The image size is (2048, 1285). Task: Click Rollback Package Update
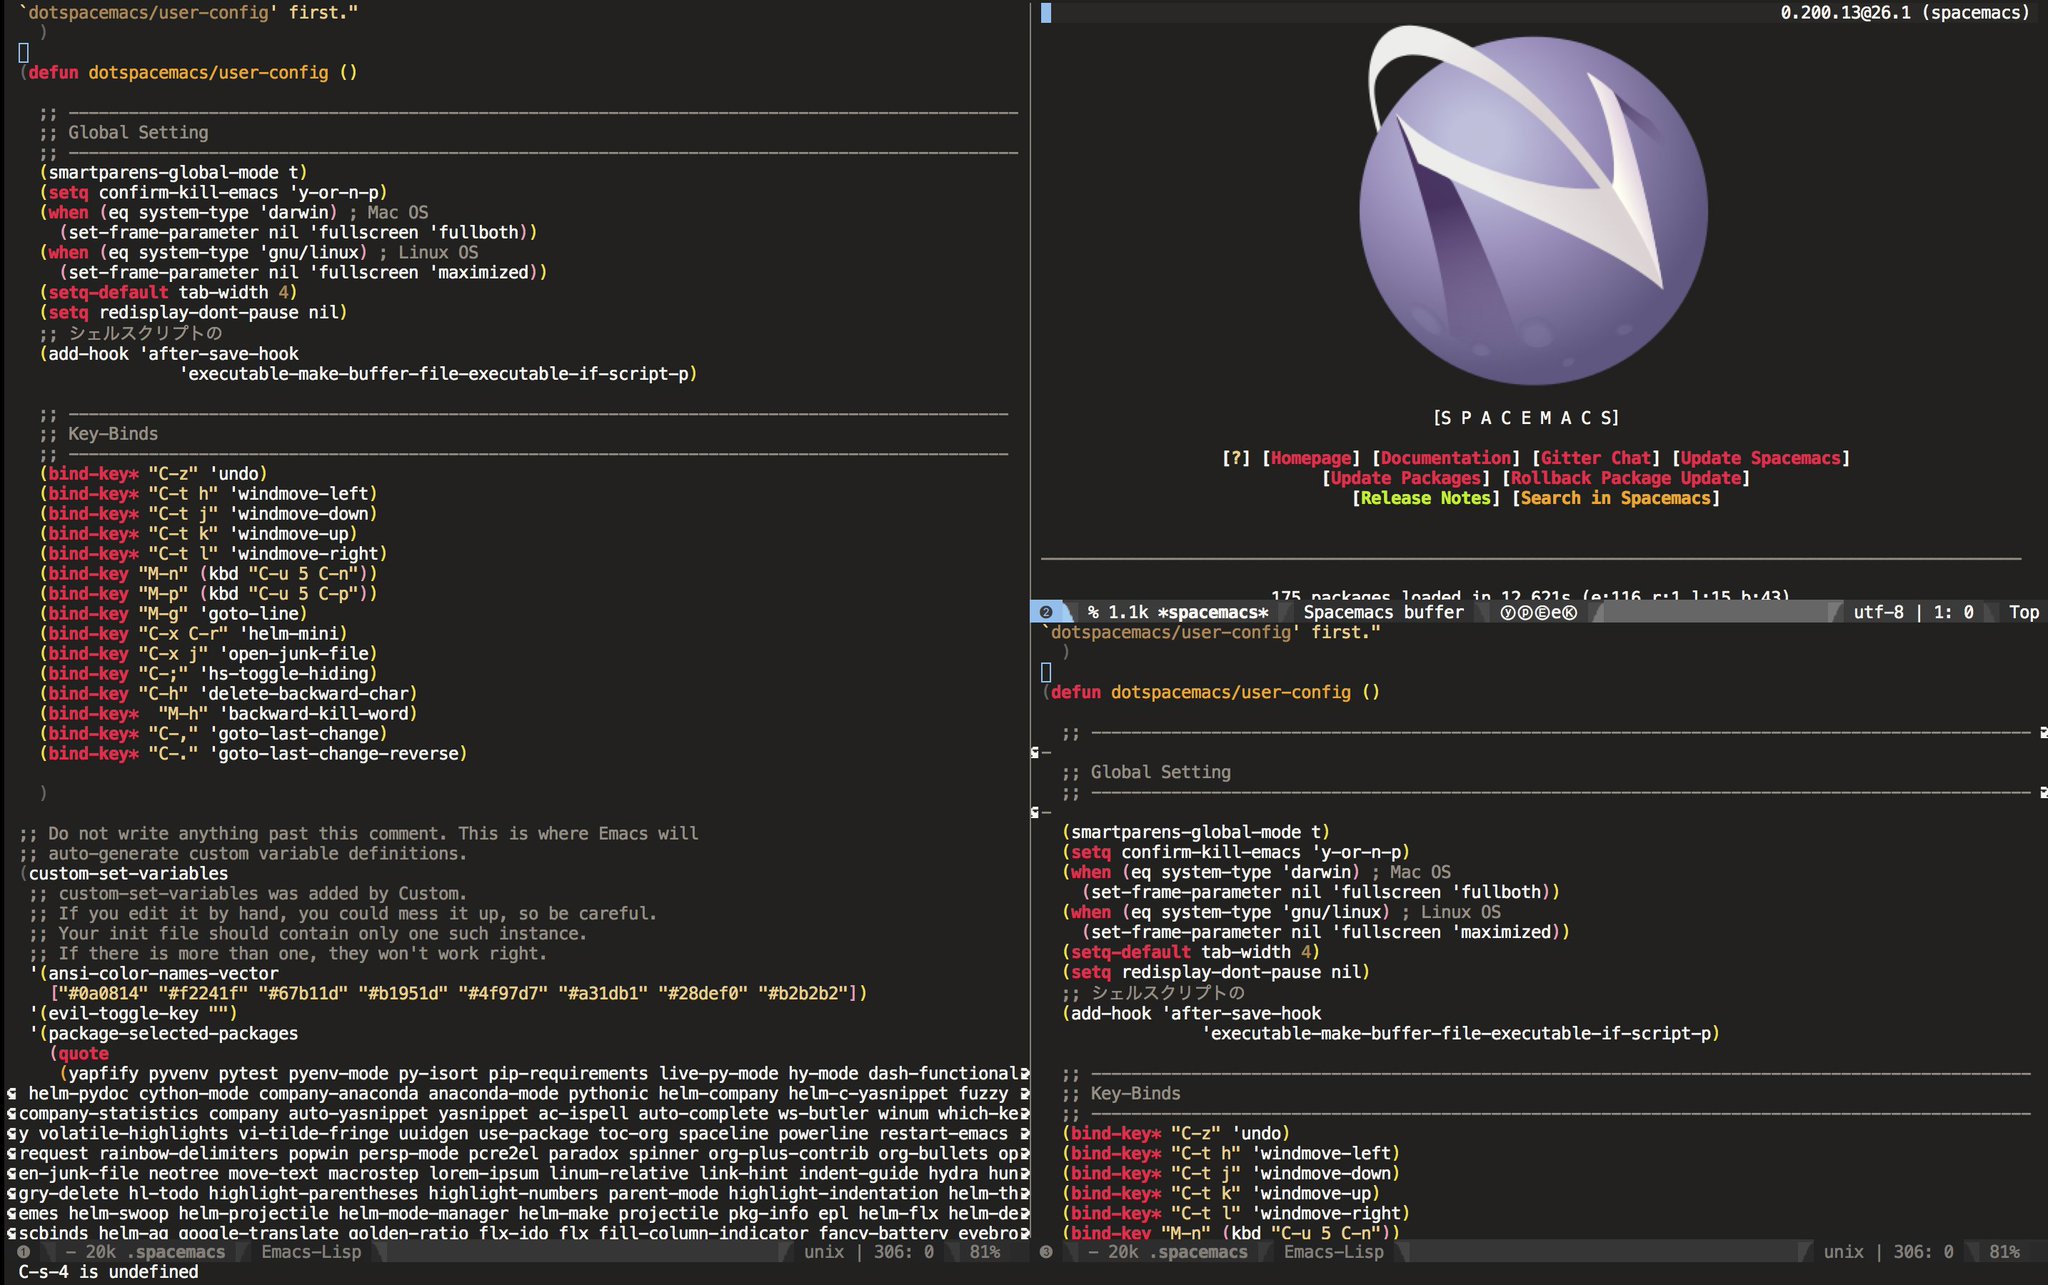(1626, 478)
